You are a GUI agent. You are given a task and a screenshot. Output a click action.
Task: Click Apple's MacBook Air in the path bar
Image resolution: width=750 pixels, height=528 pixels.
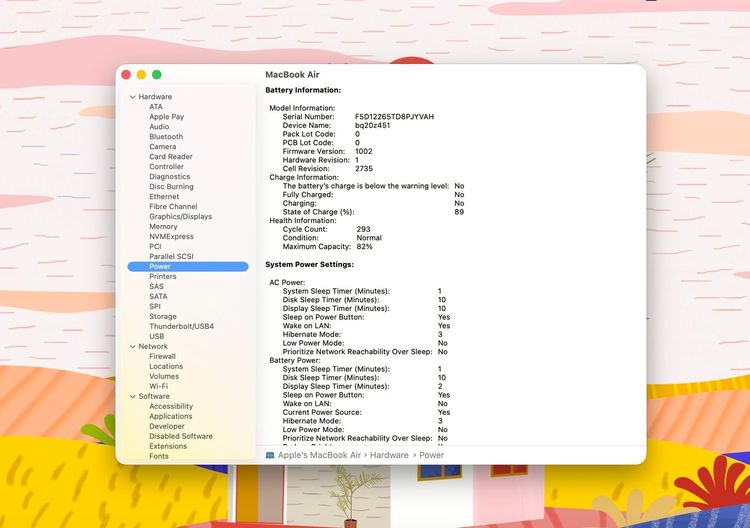319,455
